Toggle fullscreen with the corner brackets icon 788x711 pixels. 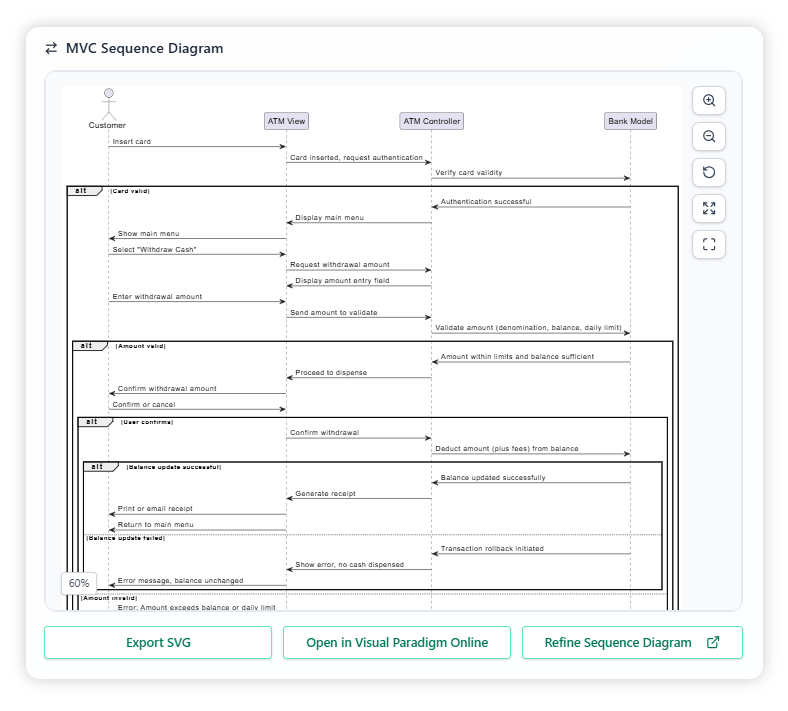pos(709,245)
